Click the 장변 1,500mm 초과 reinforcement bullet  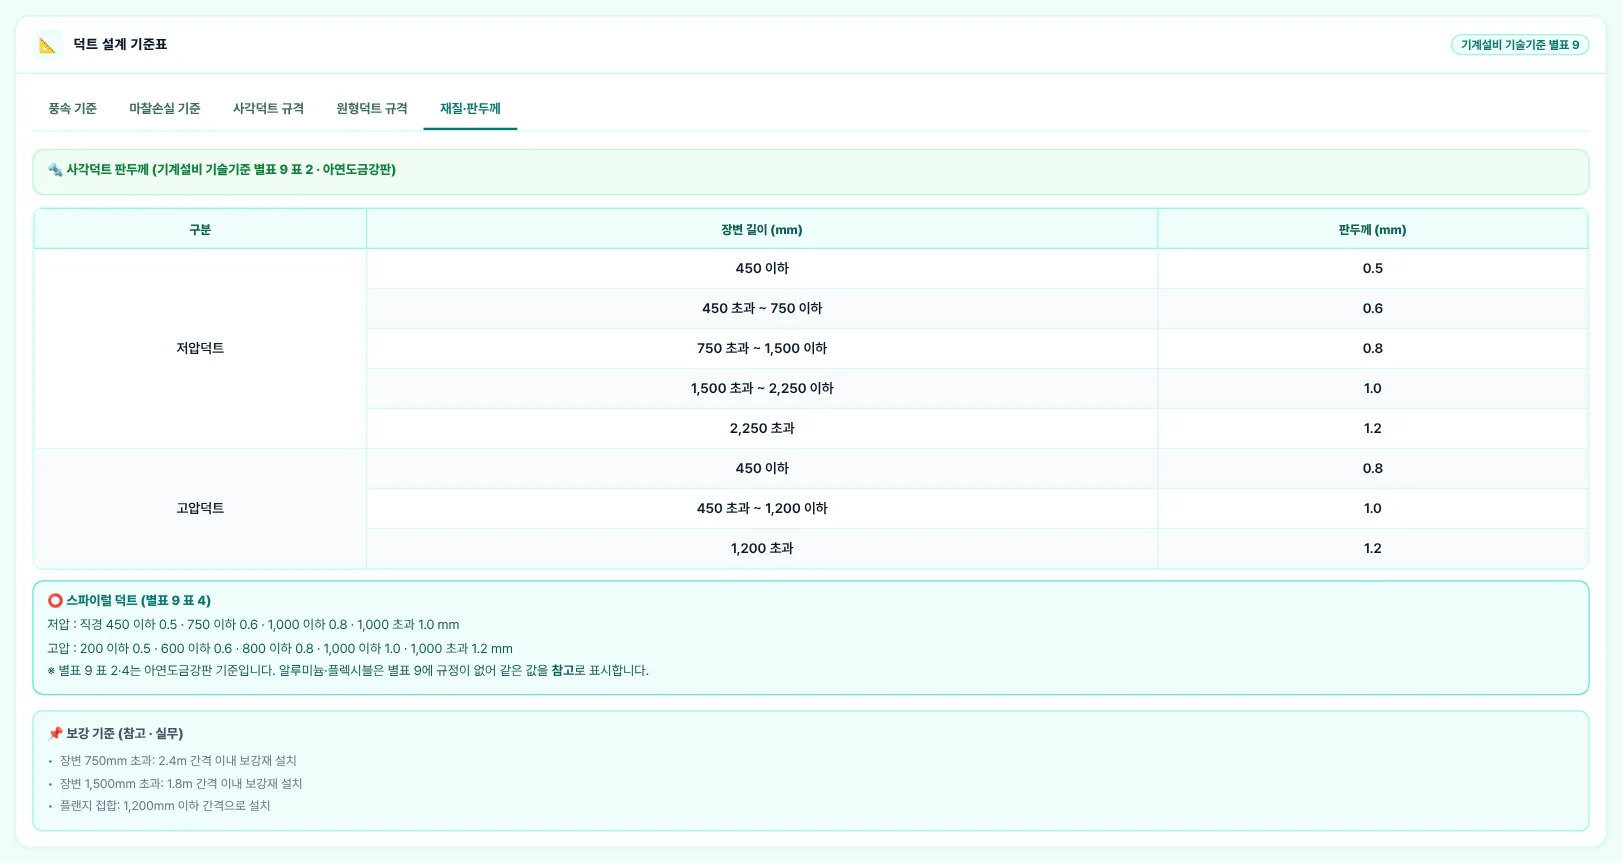[x=181, y=784]
